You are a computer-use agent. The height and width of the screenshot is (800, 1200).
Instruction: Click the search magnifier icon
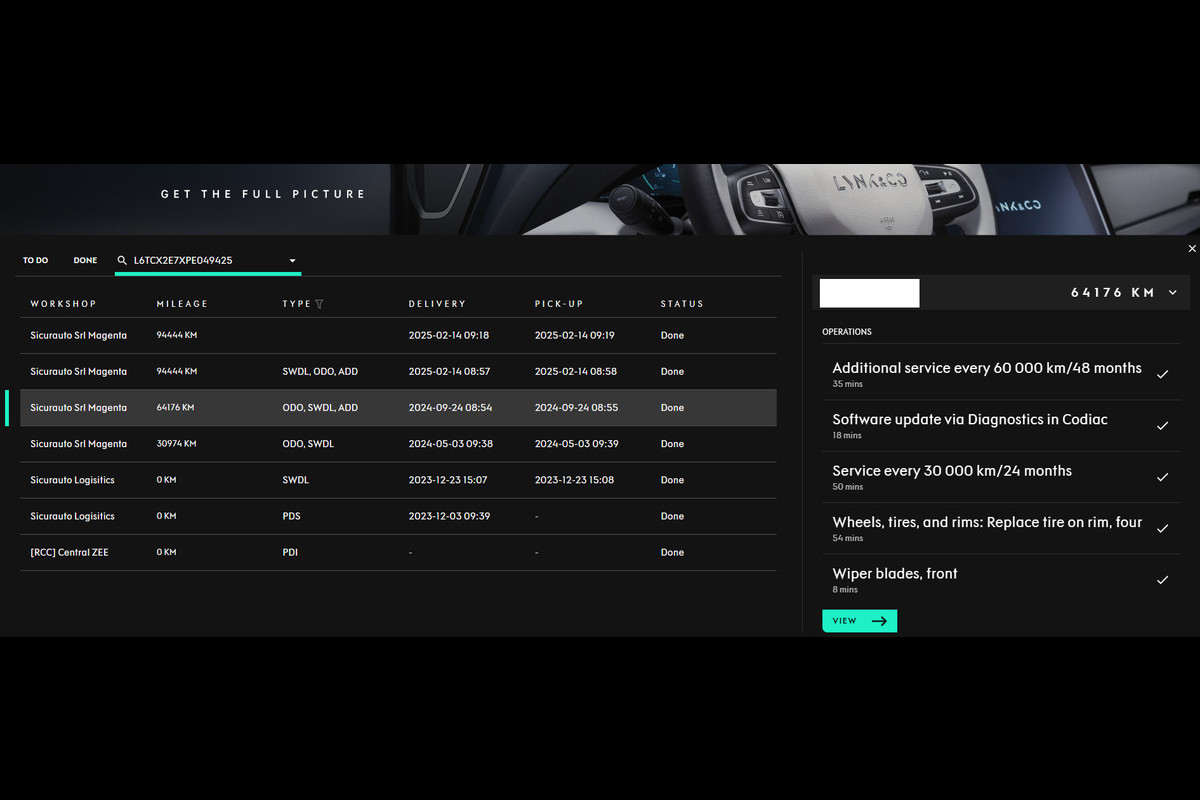[x=122, y=261]
